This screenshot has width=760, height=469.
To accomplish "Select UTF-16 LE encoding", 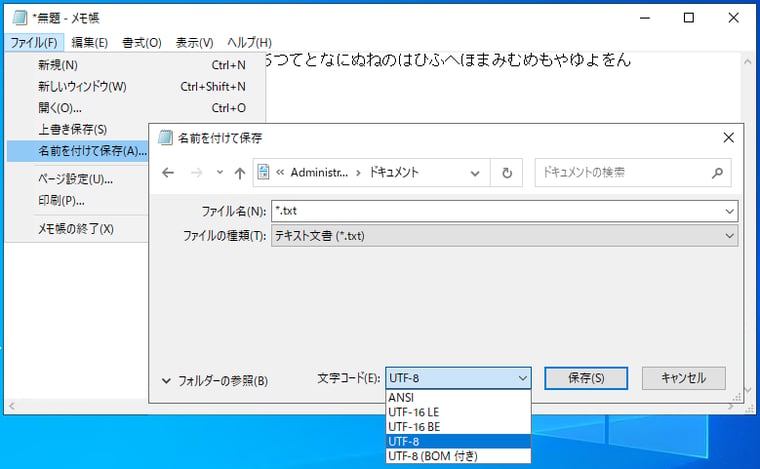I will tap(458, 412).
